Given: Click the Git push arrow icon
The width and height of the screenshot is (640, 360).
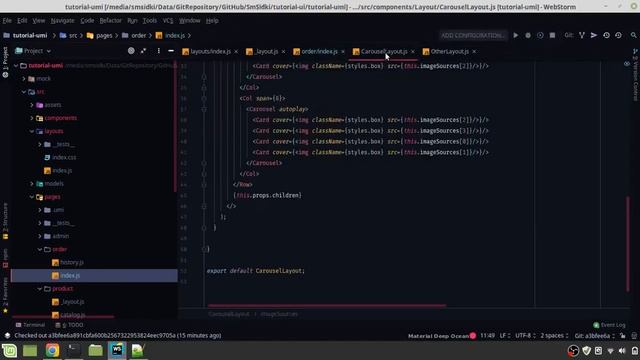Looking at the screenshot, I should [594, 36].
